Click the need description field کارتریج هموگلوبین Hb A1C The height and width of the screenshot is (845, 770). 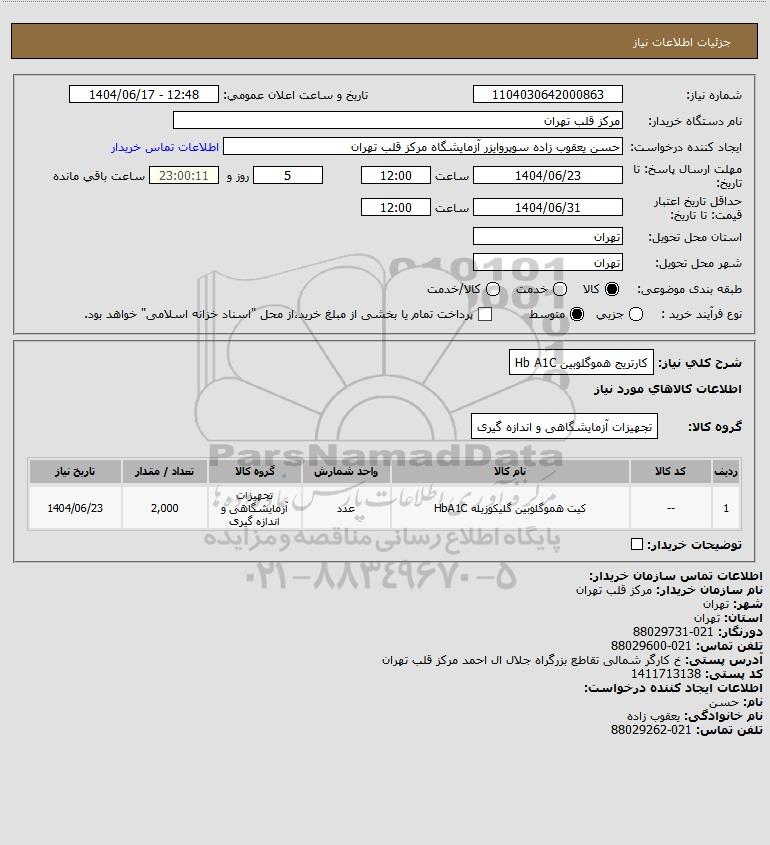tap(581, 363)
